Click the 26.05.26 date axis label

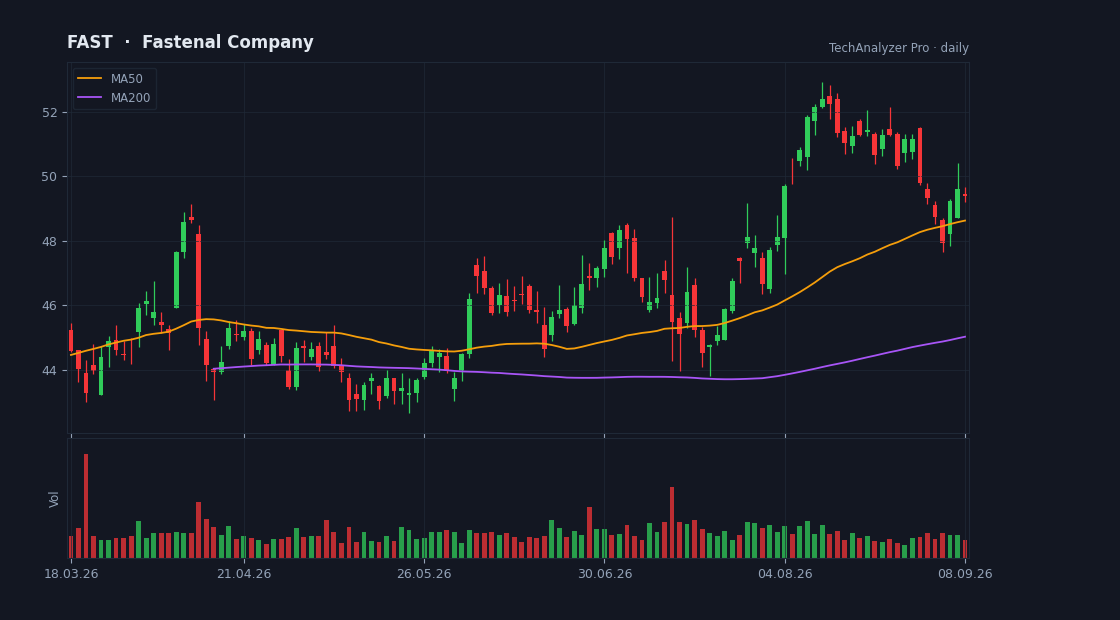point(424,574)
